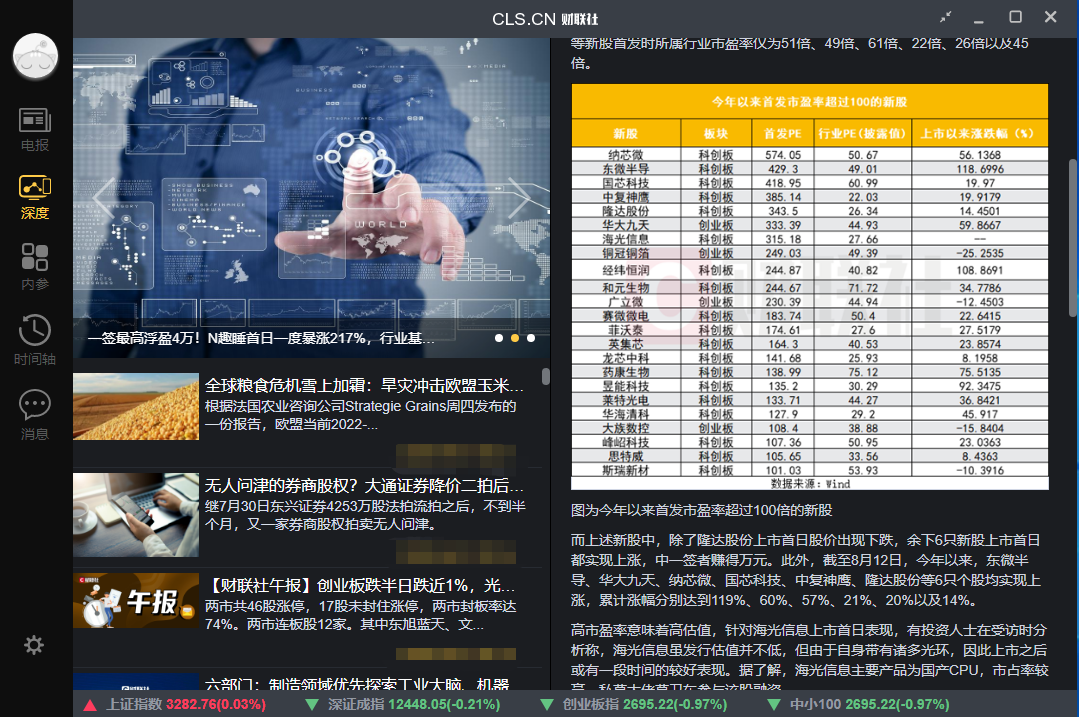Select the third carousel dot indicator
This screenshot has height=717, width=1079.
(531, 338)
